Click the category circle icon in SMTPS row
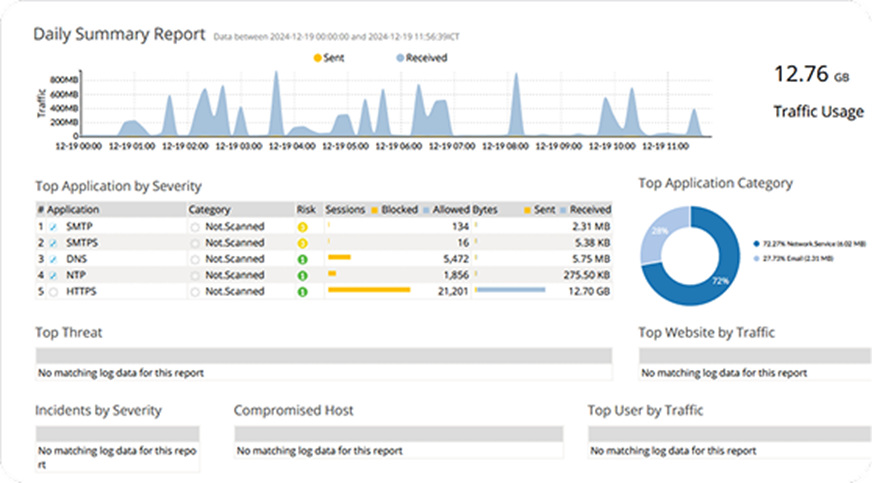872x483 pixels. coord(195,243)
